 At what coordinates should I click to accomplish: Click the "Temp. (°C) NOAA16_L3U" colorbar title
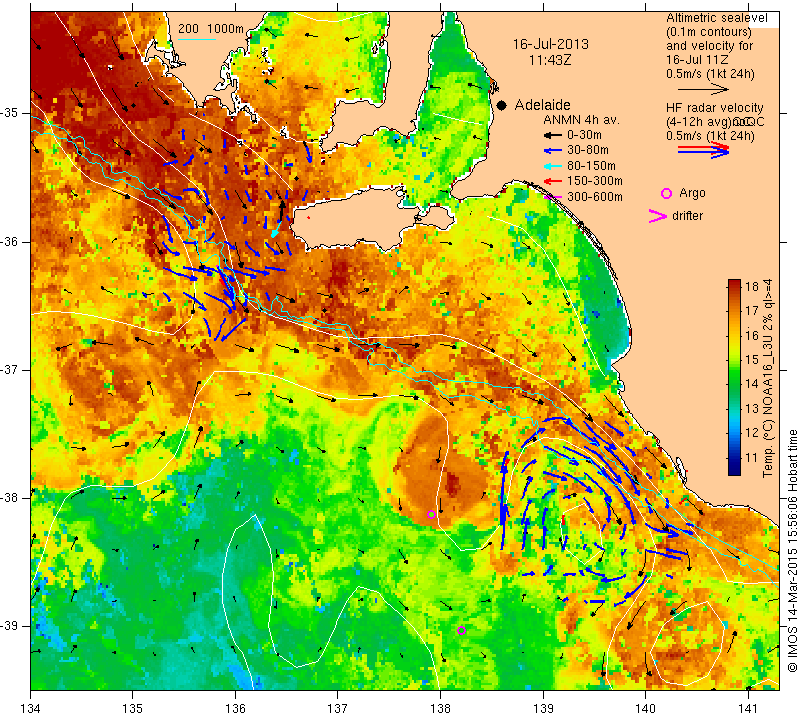pos(768,379)
